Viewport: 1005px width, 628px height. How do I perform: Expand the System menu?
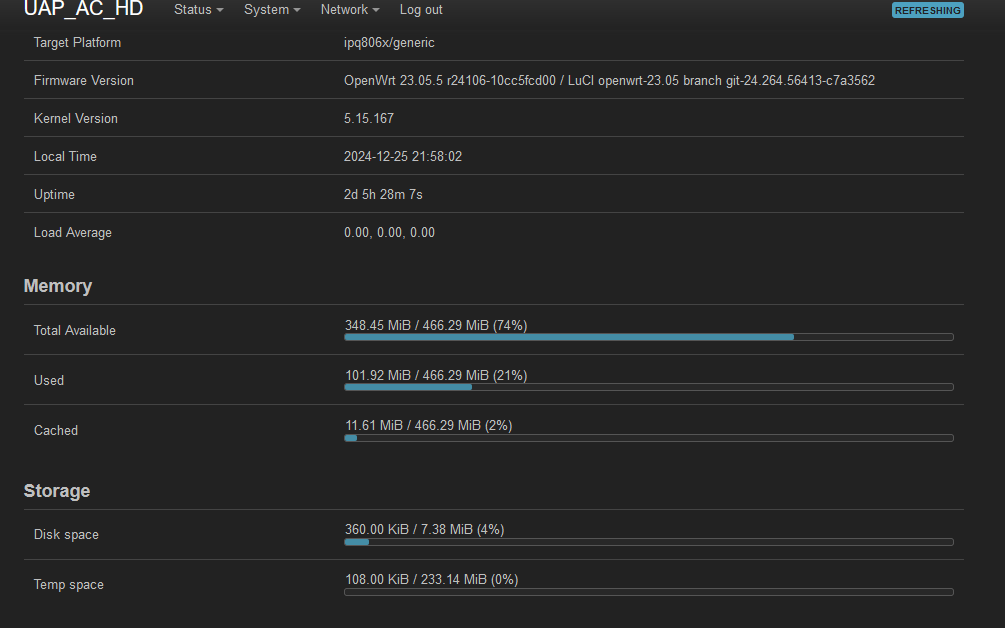click(x=272, y=10)
